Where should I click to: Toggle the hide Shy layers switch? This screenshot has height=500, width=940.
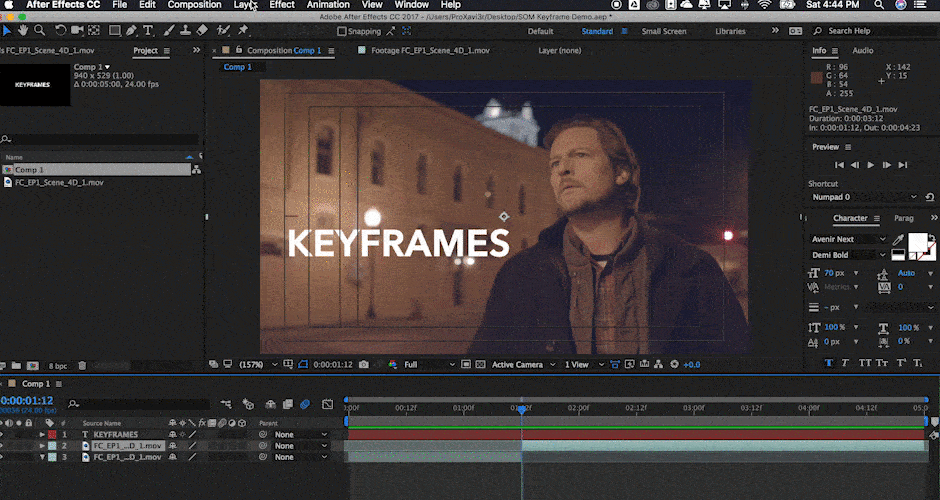point(270,404)
